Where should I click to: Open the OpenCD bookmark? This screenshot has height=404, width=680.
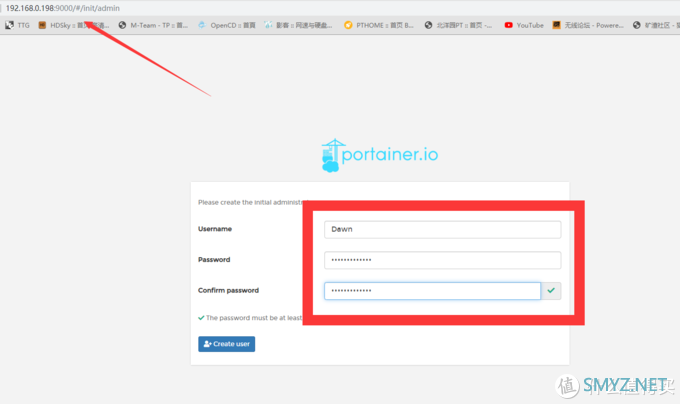click(226, 25)
